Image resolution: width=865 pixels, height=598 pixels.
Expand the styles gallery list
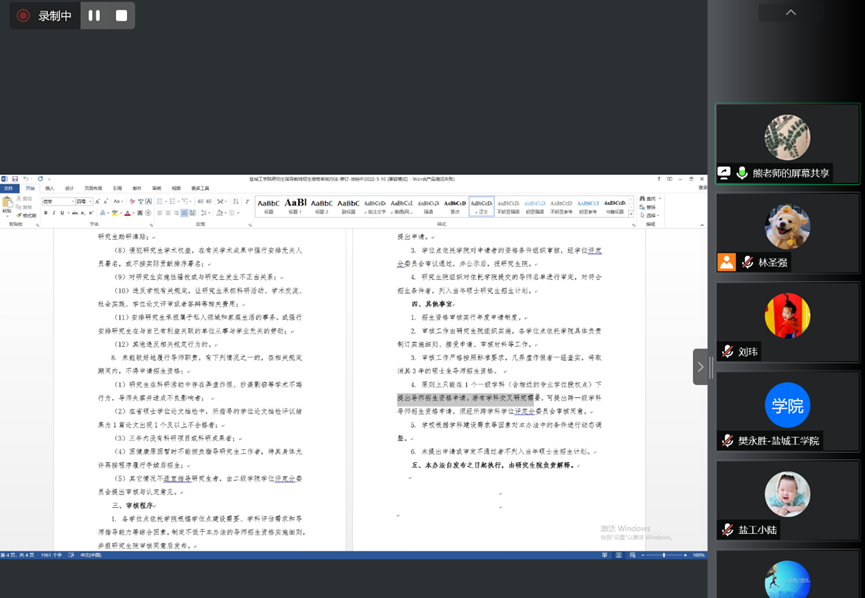click(631, 213)
